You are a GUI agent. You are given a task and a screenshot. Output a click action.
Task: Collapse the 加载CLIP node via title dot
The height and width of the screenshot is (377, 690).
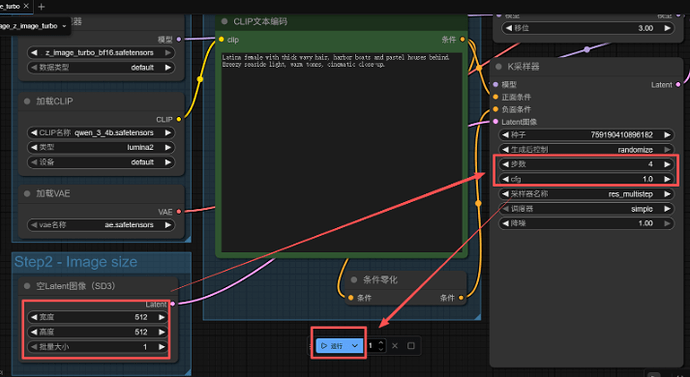27,101
